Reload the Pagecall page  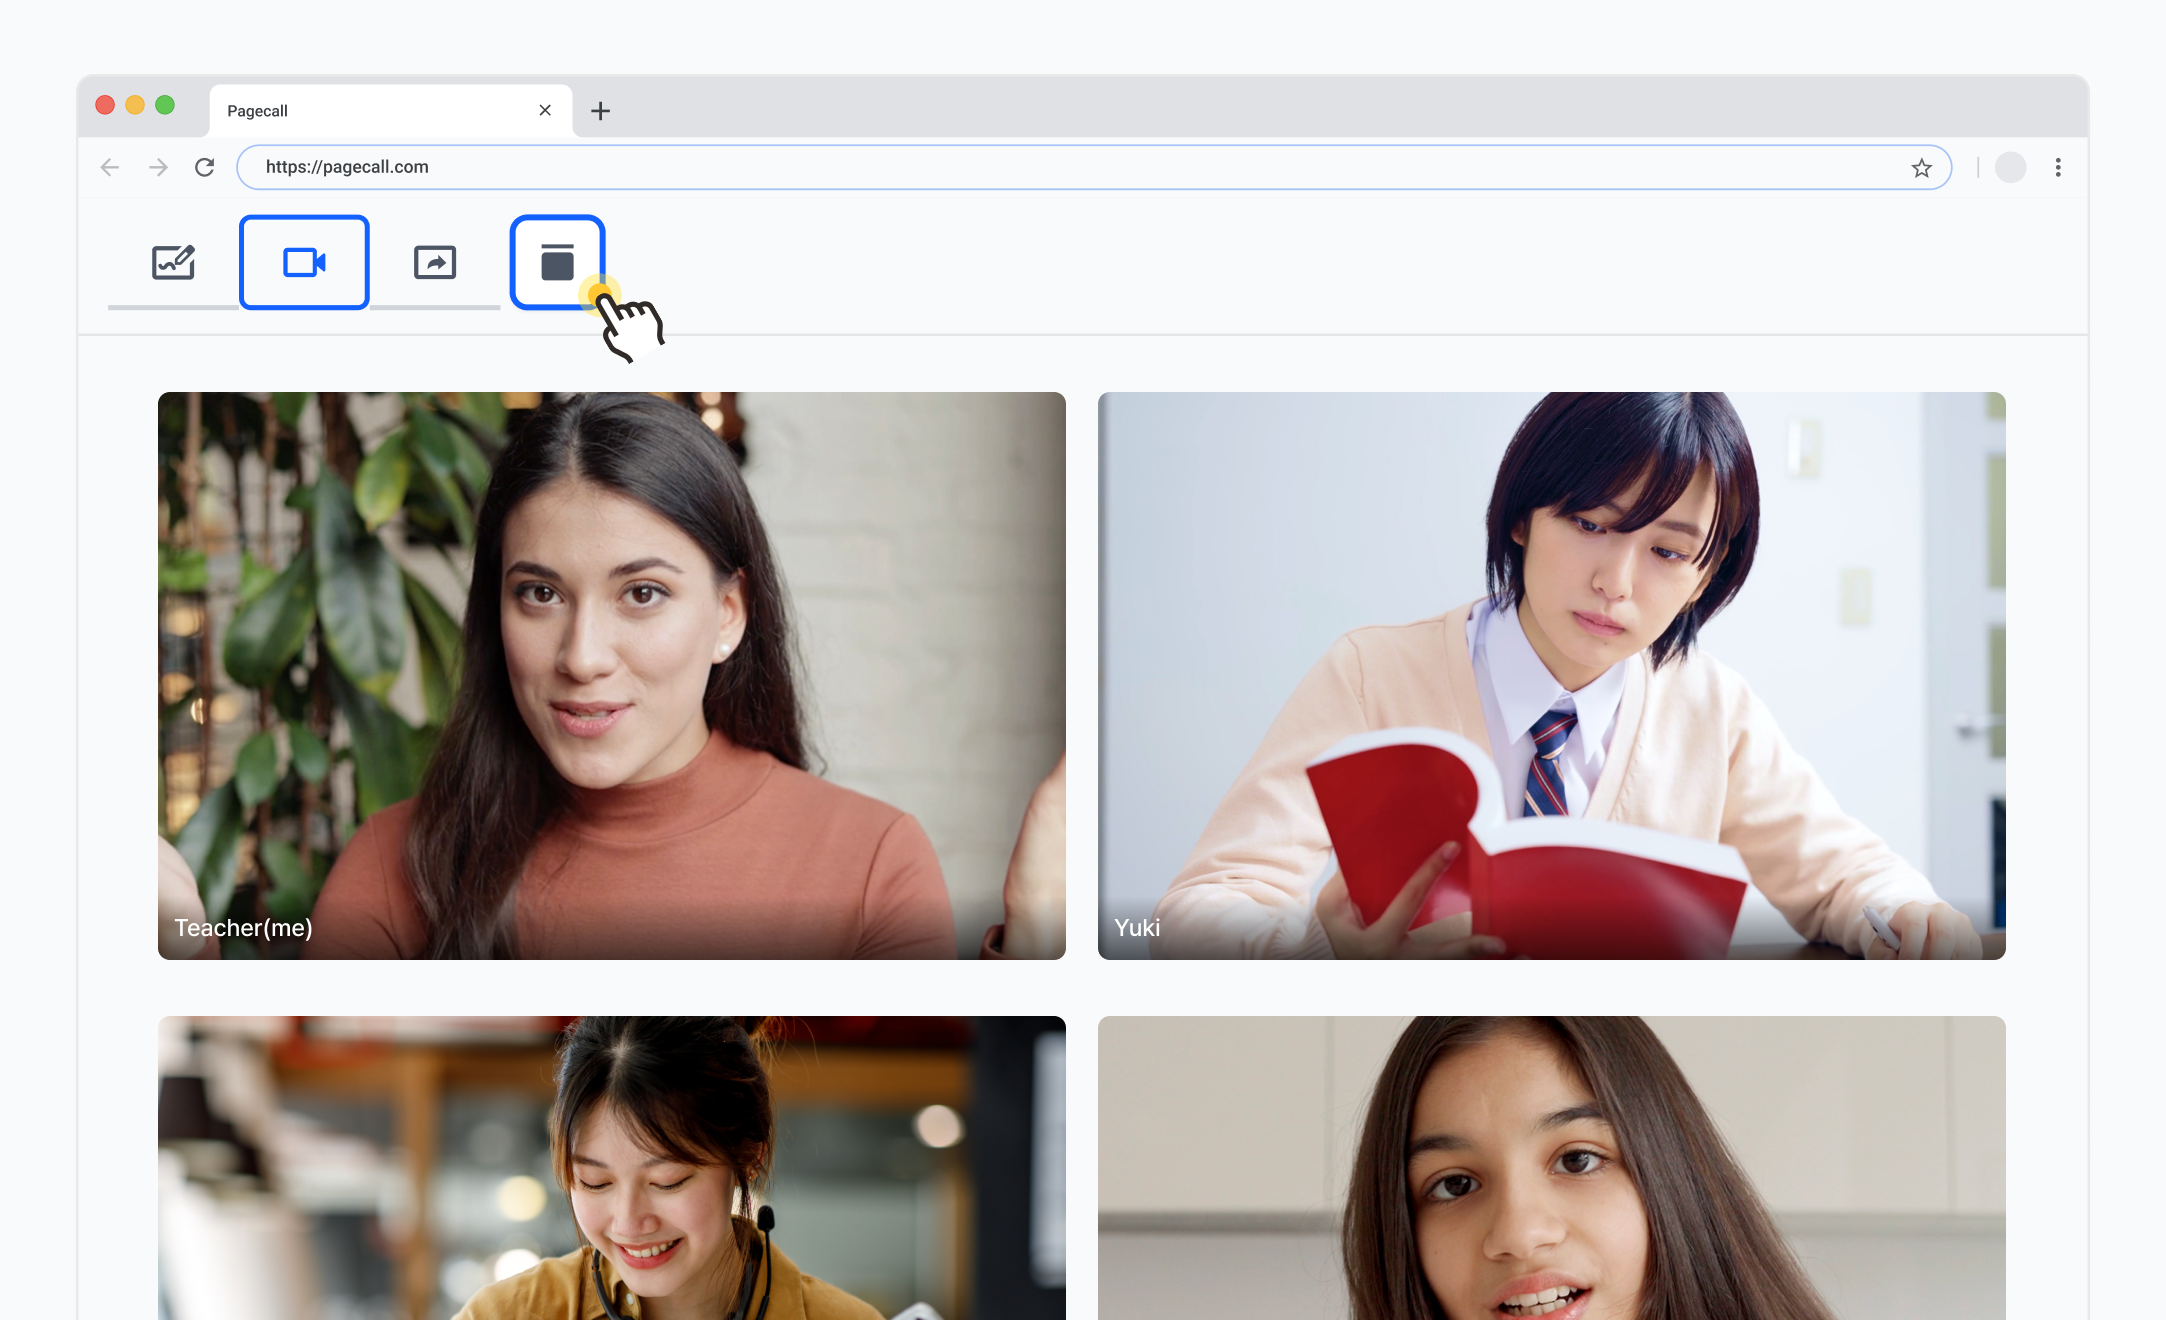pyautogui.click(x=205, y=167)
